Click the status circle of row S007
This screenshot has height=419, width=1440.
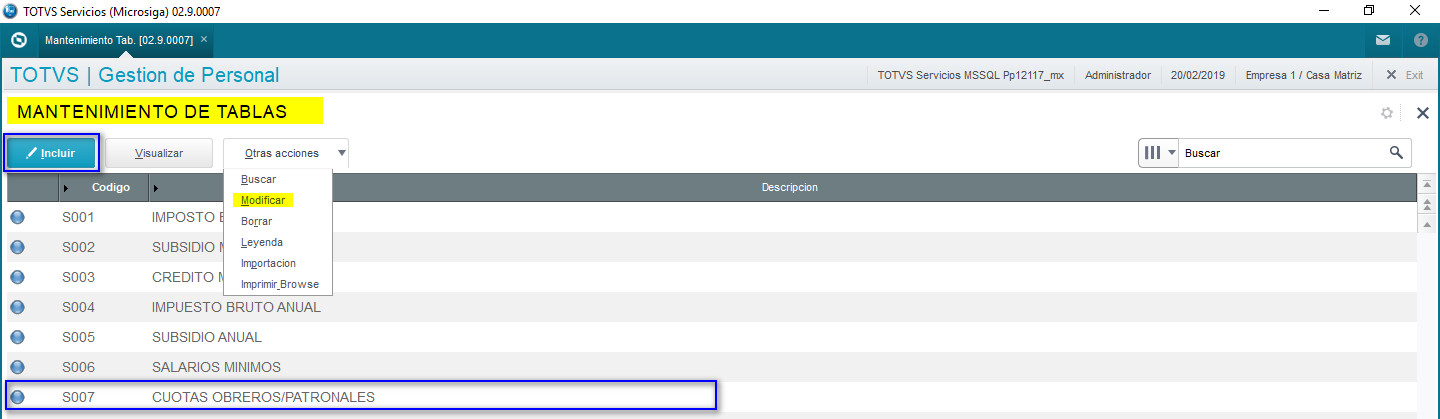pos(17,397)
